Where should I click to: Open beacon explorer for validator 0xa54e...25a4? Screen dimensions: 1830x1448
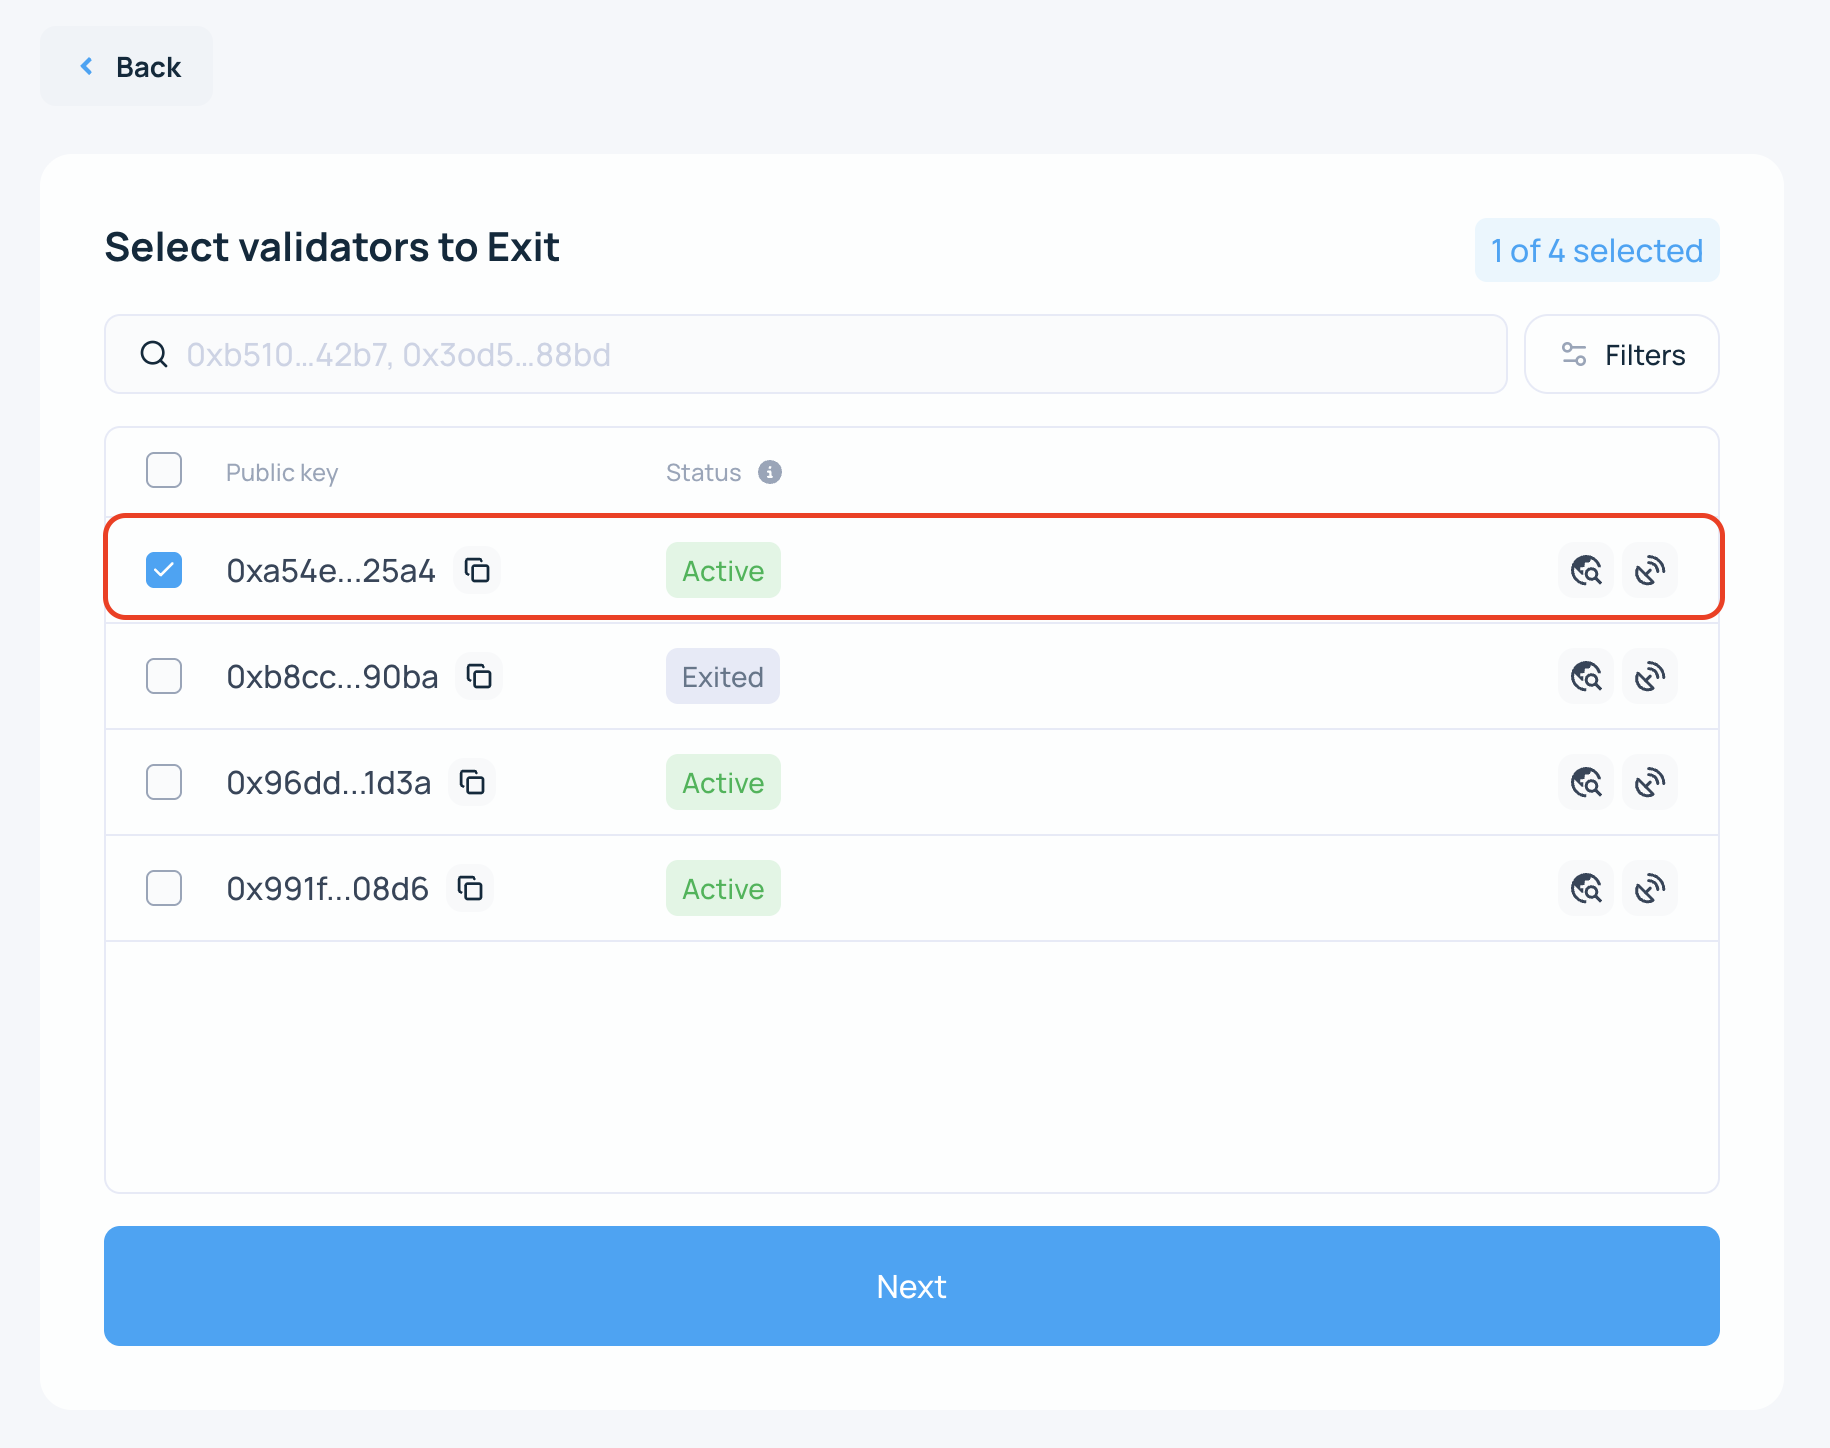click(x=1585, y=570)
